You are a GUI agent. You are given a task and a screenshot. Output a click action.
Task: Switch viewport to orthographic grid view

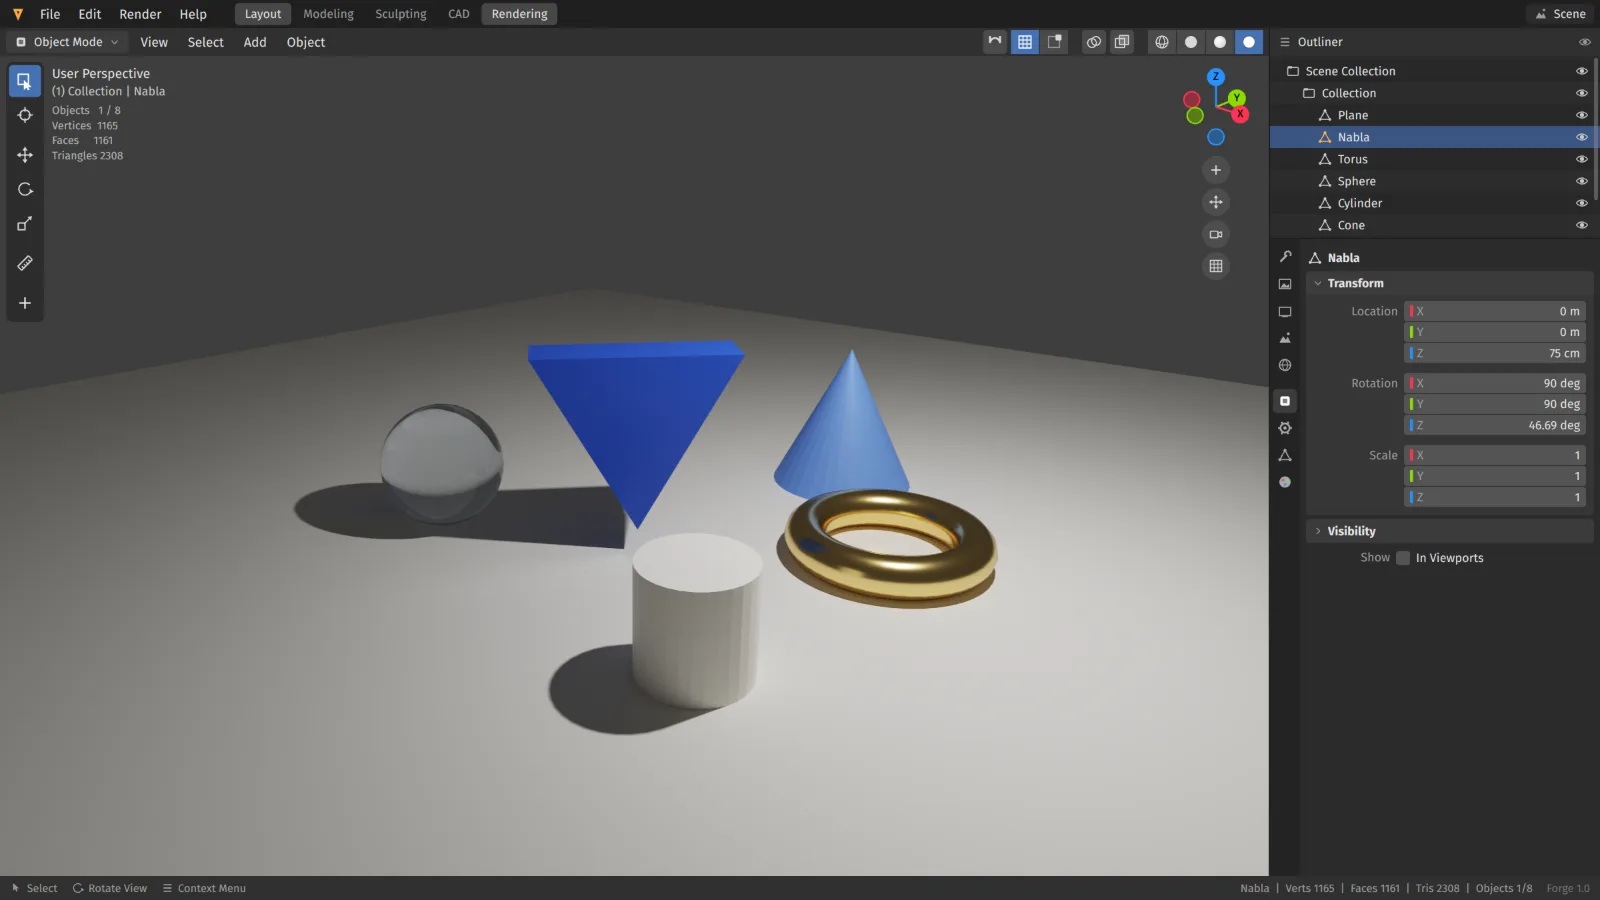[1216, 266]
